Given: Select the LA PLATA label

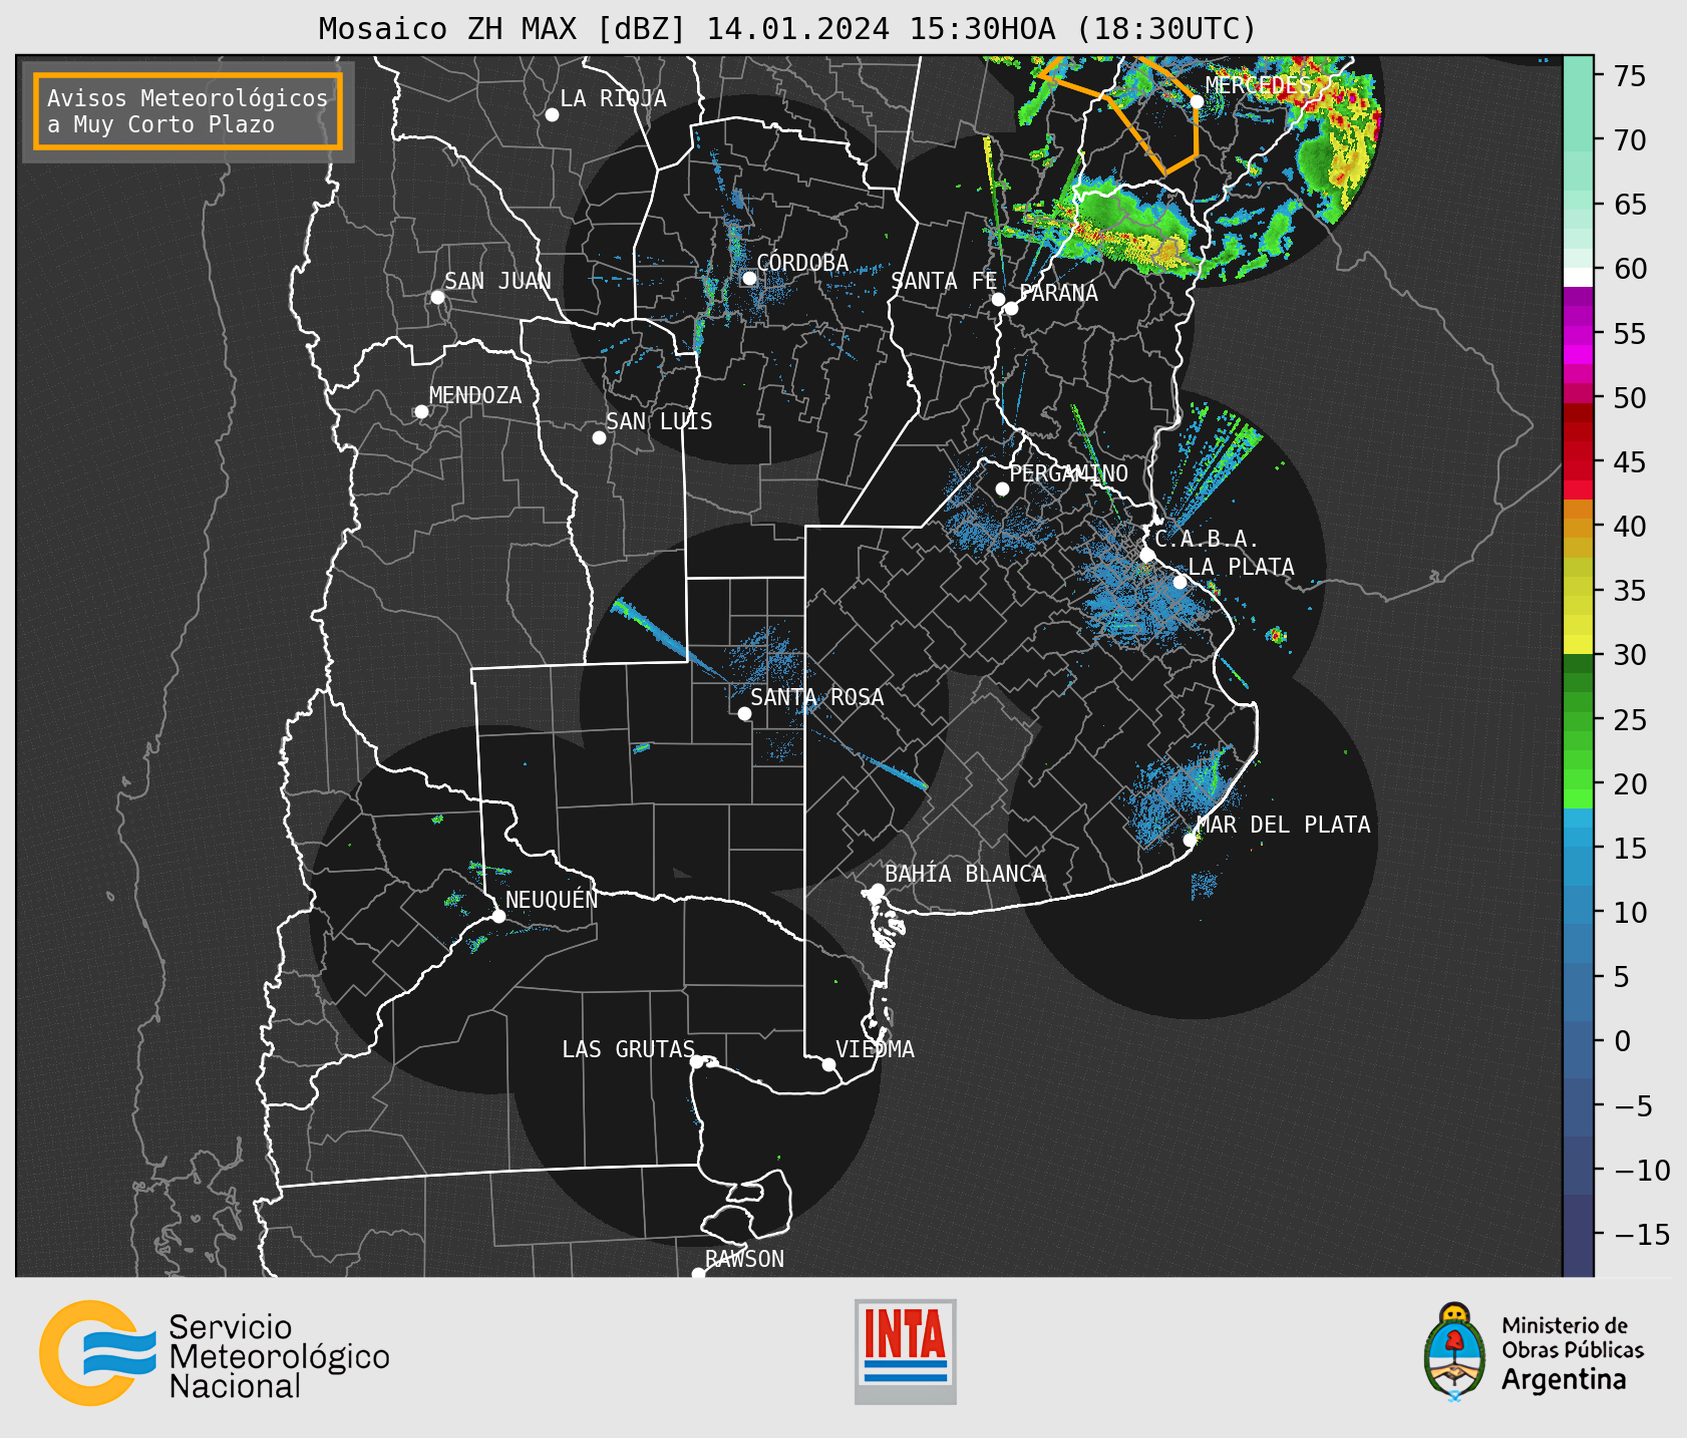Looking at the screenshot, I should pyautogui.click(x=1241, y=567).
